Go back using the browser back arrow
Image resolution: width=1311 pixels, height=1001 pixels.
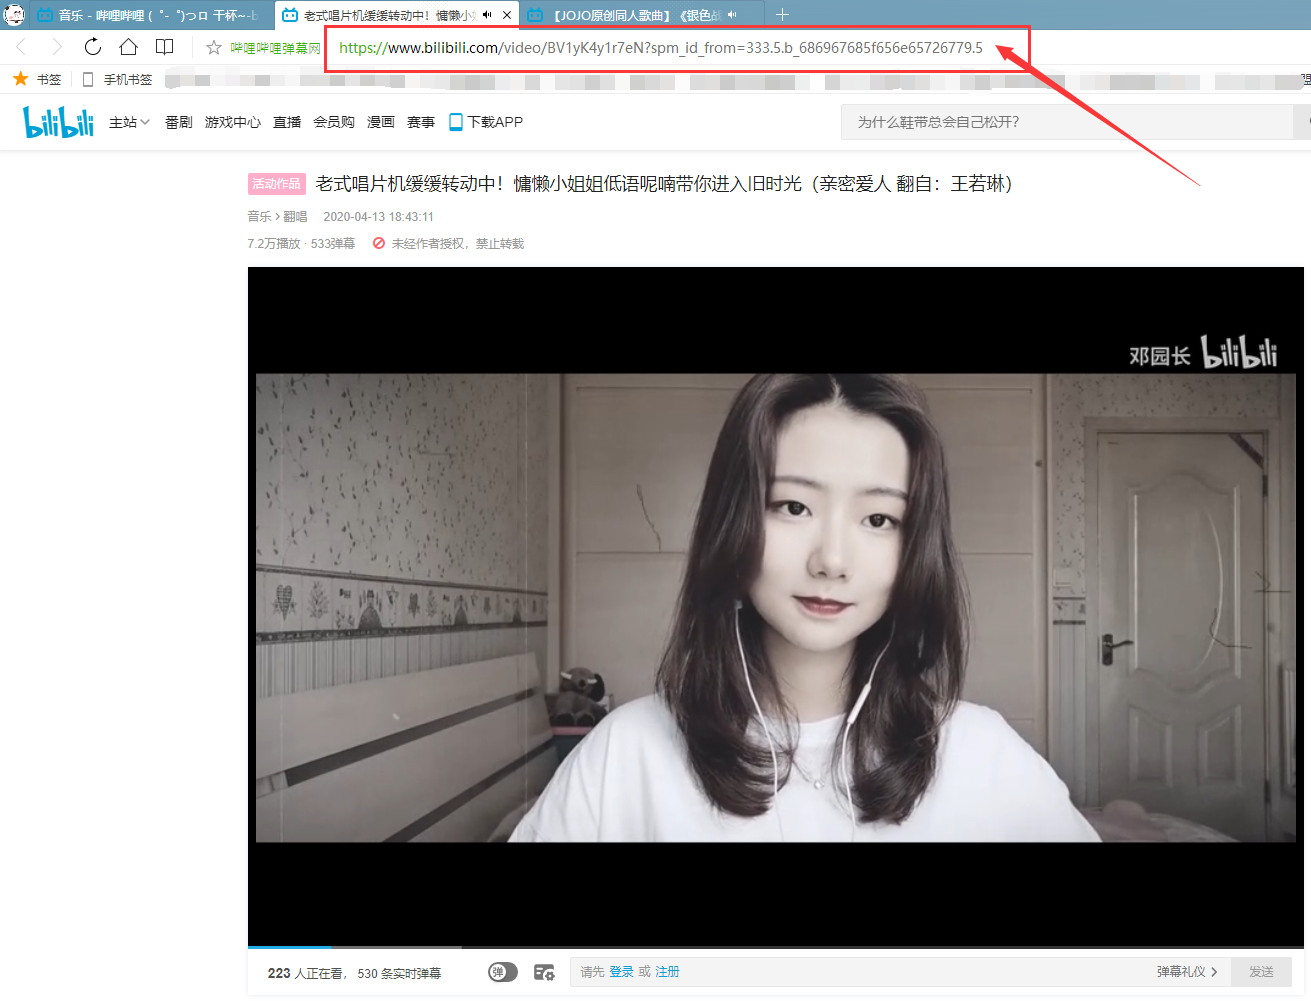click(x=21, y=47)
